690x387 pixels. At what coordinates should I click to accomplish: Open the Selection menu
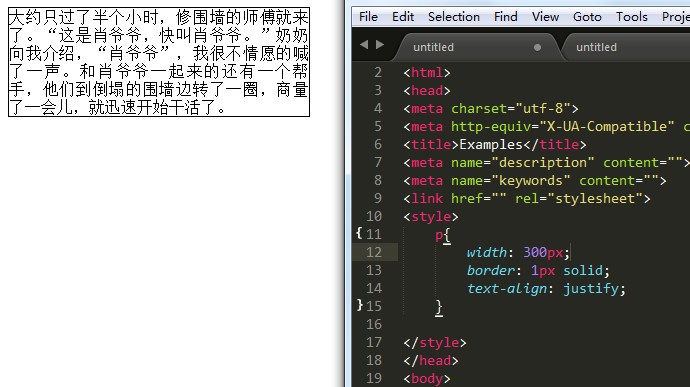click(454, 17)
